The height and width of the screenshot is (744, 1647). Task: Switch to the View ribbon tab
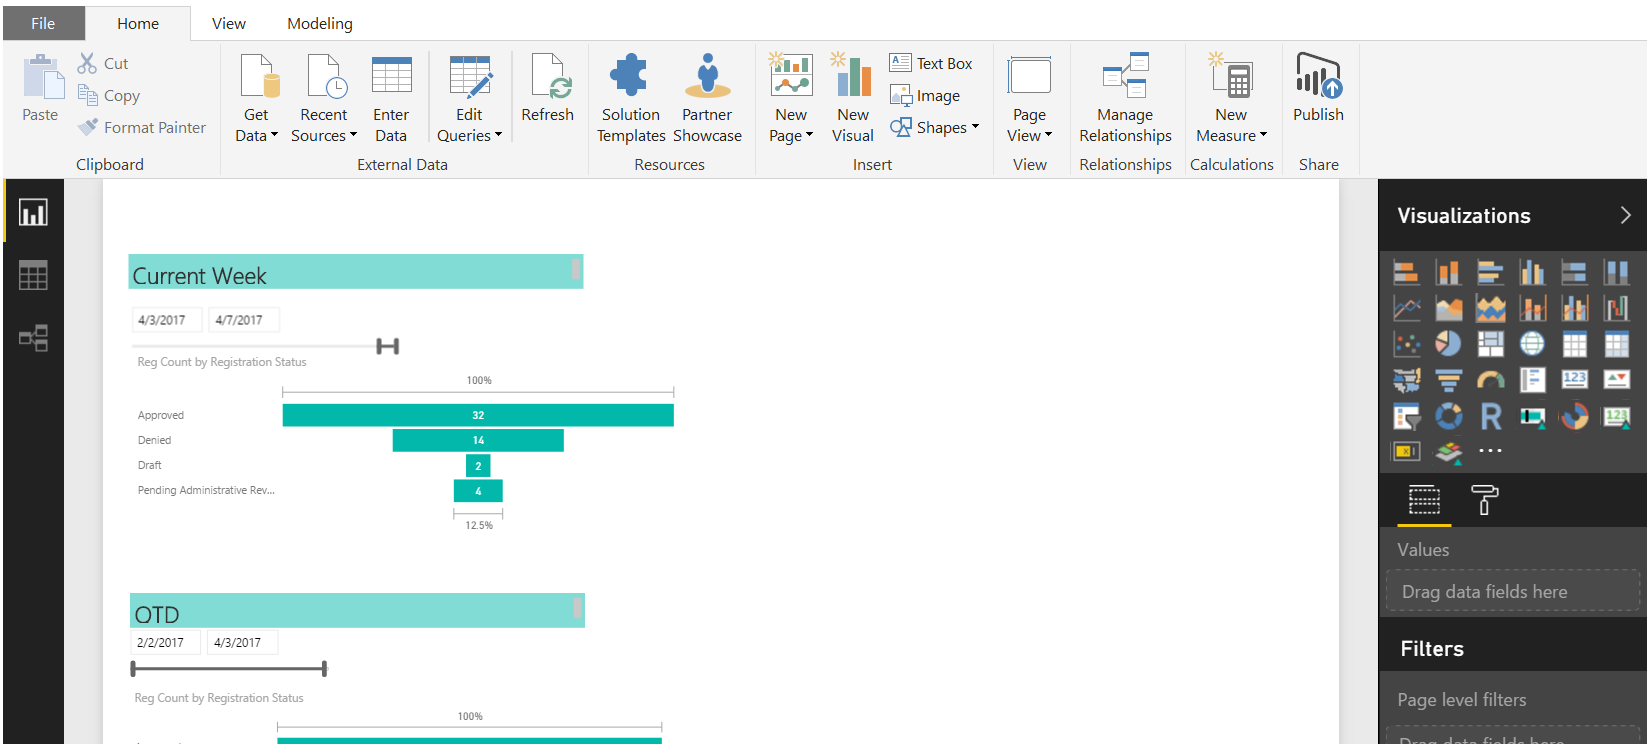(x=229, y=23)
